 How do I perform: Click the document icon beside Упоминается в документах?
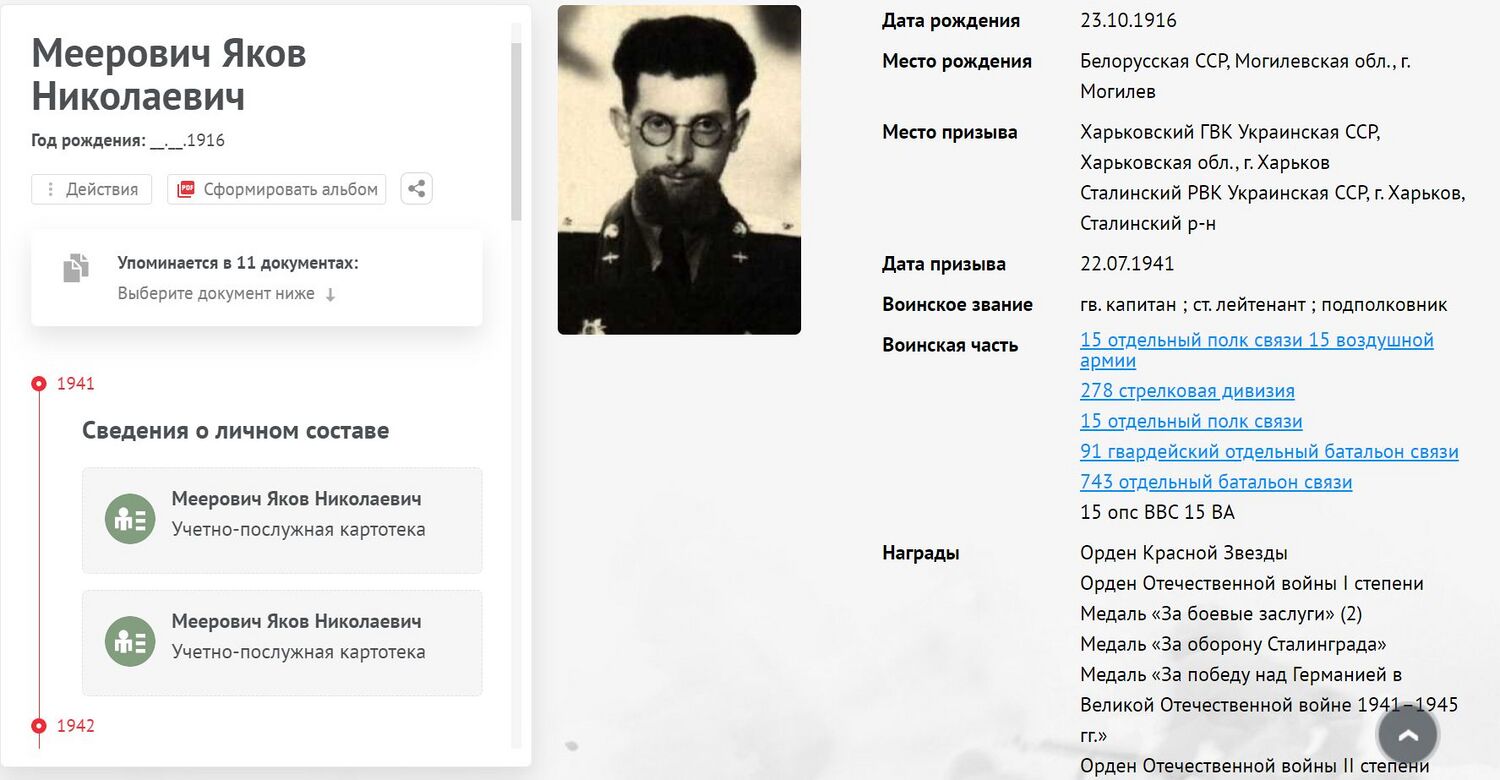(x=76, y=268)
